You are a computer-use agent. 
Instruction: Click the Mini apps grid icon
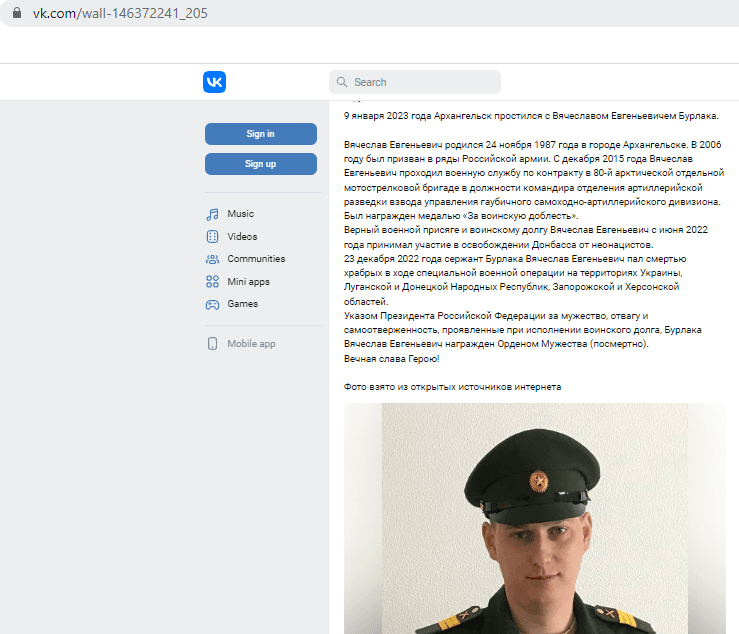click(x=213, y=281)
